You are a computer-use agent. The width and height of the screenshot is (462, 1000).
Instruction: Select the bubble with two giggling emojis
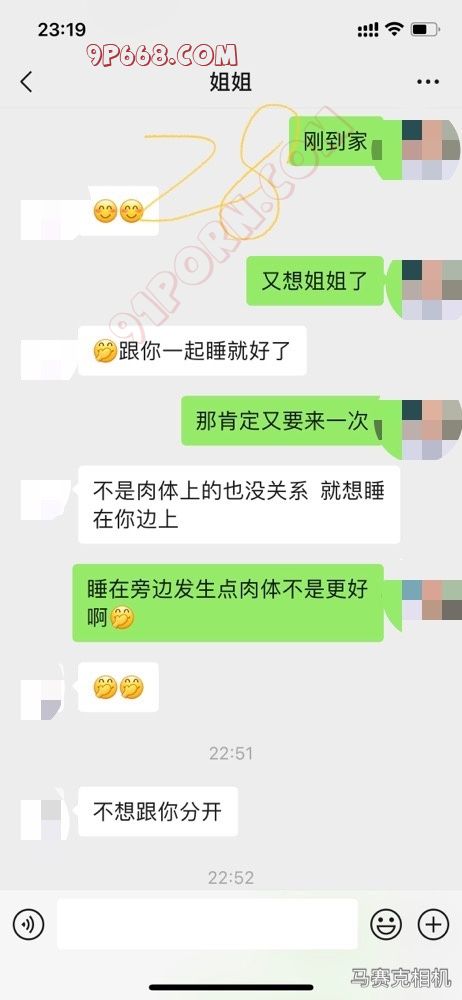[x=119, y=688]
